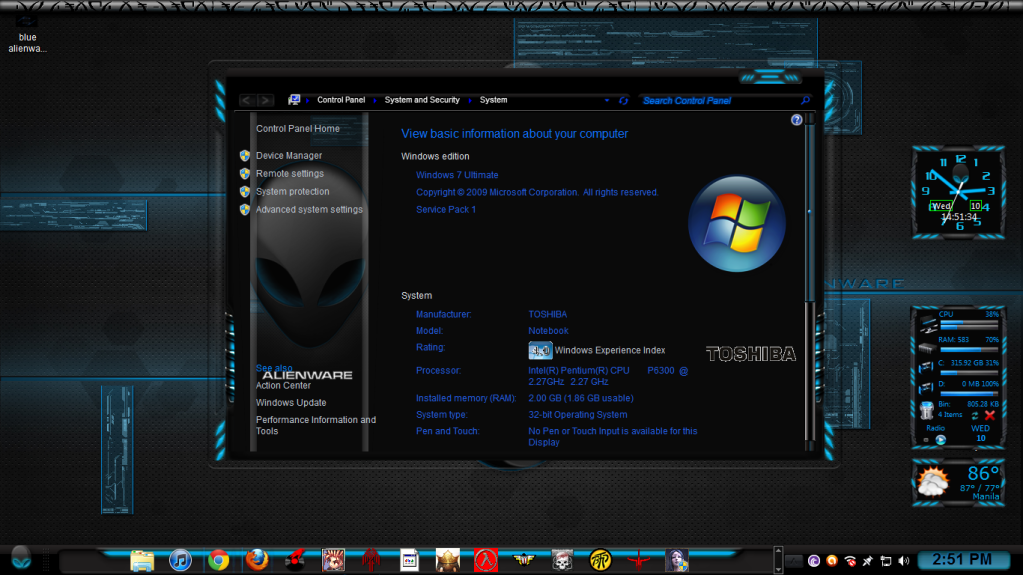
Task: Expand the arrow after Control Panel breadcrumb
Action: click(375, 101)
